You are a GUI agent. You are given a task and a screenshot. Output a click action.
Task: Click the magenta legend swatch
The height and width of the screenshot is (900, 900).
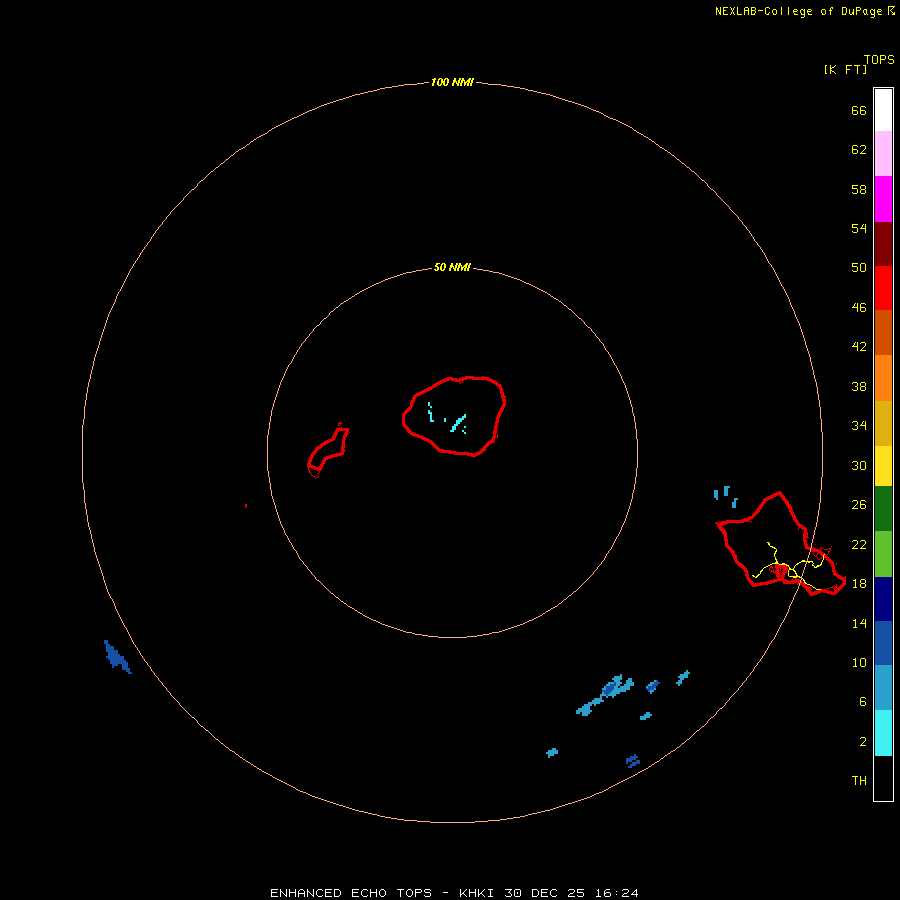(x=883, y=199)
